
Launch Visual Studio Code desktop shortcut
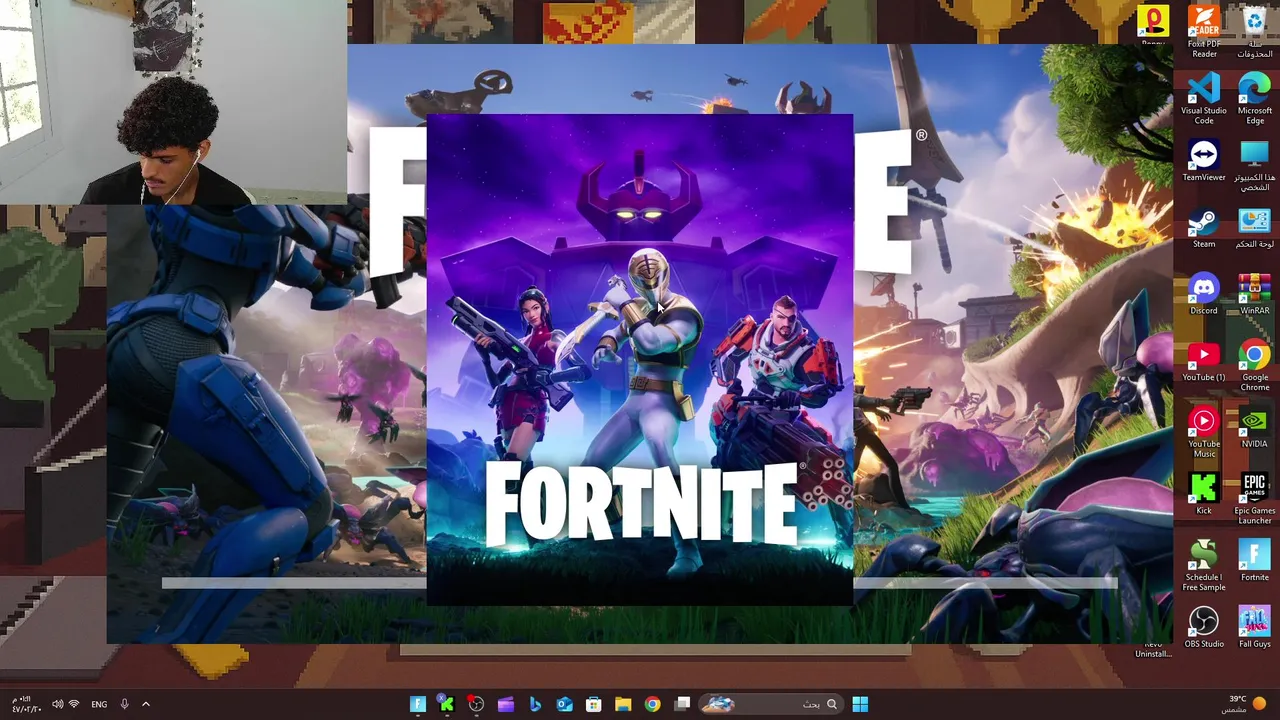click(x=1204, y=98)
